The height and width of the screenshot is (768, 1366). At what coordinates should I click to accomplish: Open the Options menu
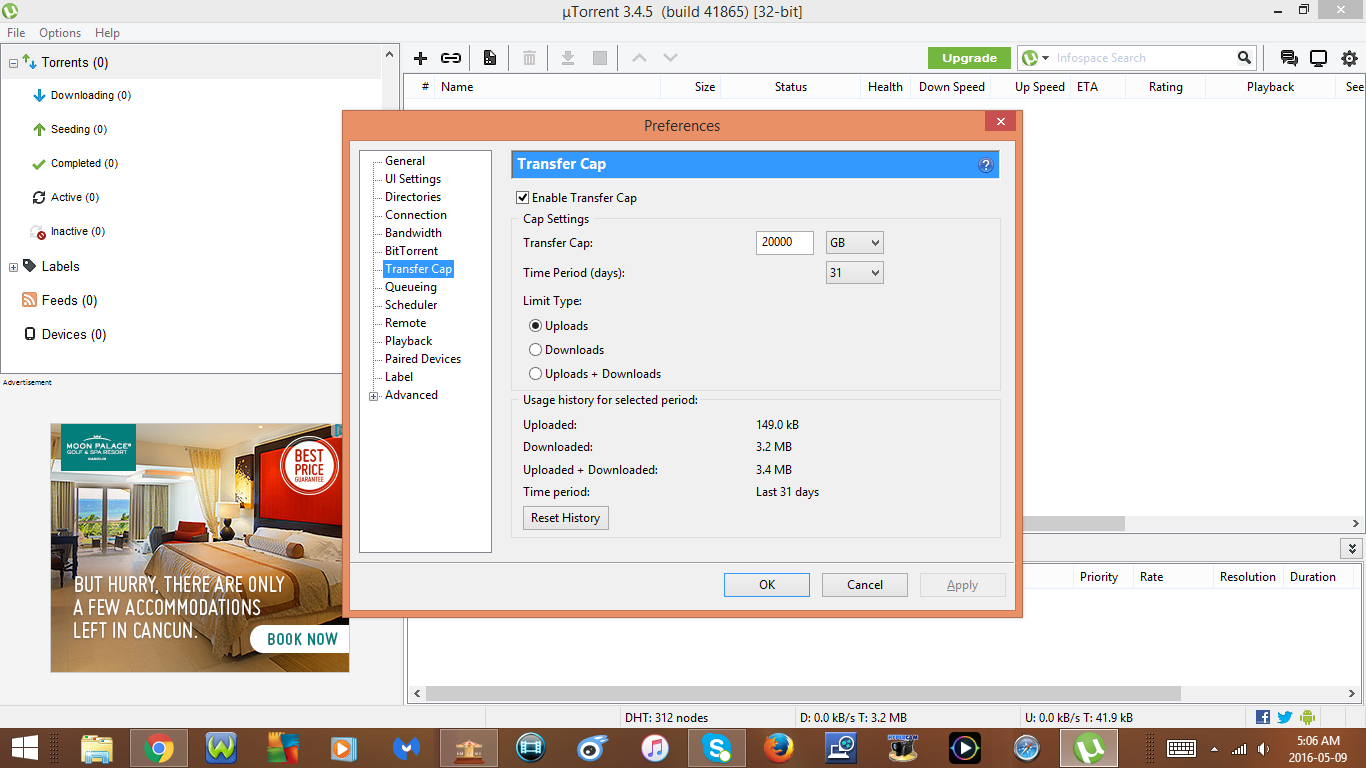[60, 33]
